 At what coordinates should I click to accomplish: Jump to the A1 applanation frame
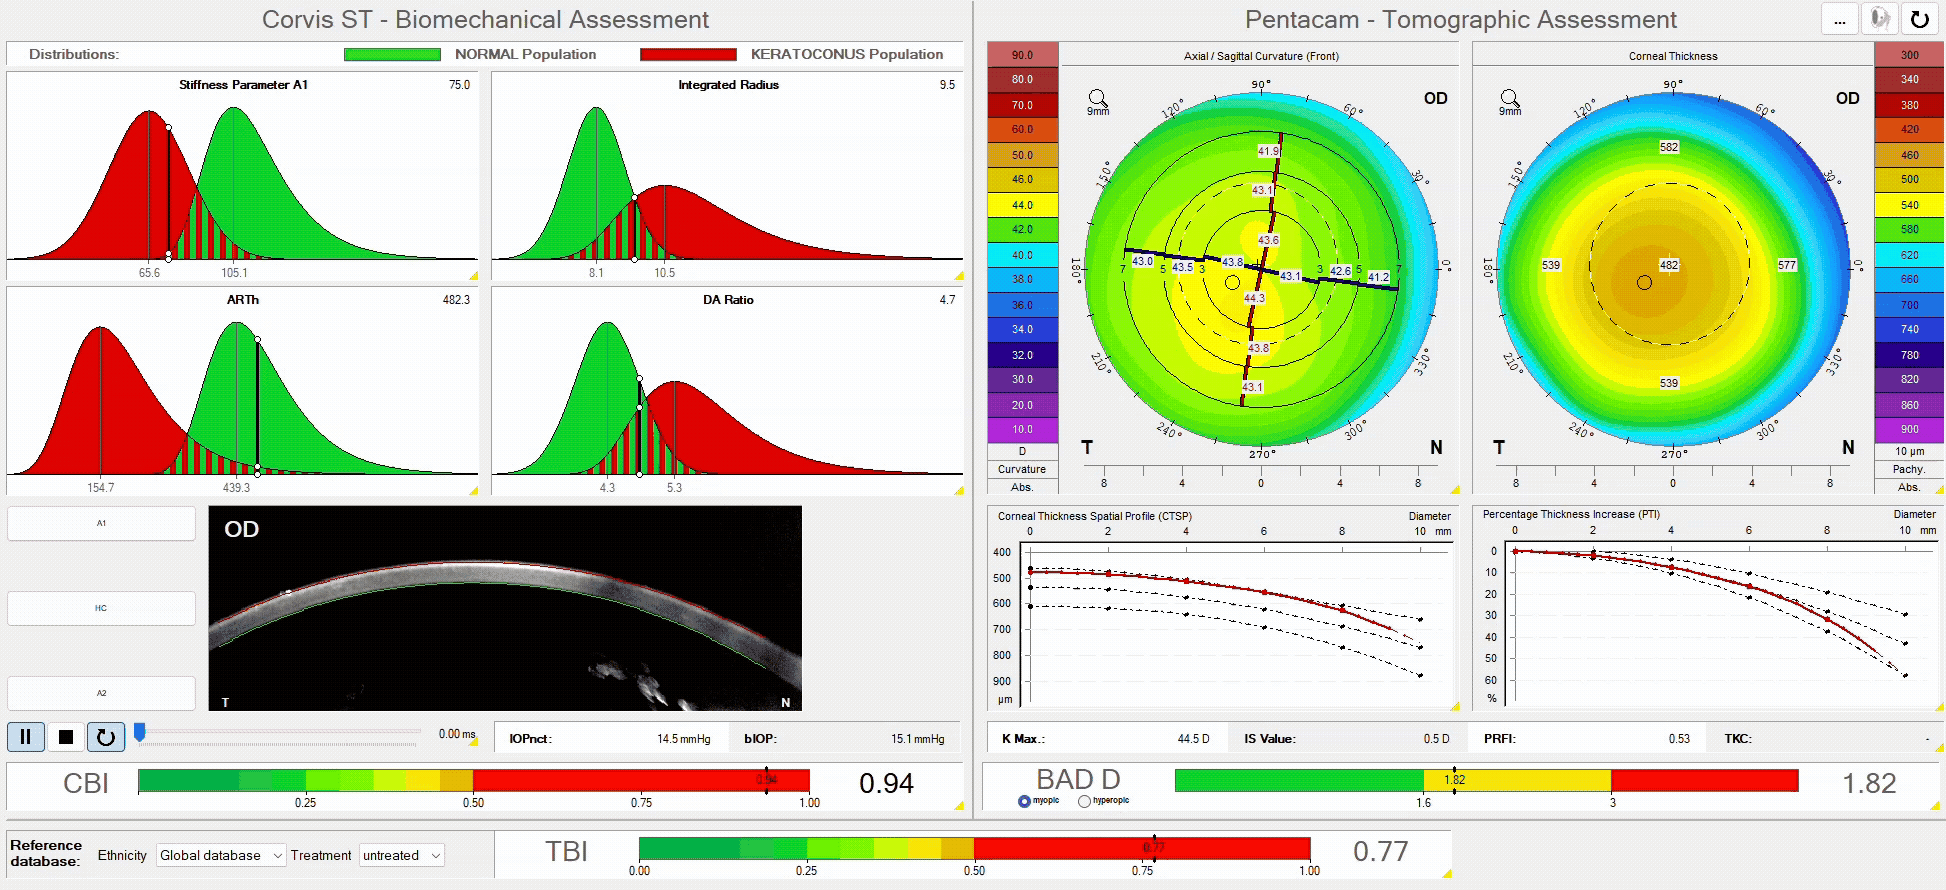tap(101, 523)
